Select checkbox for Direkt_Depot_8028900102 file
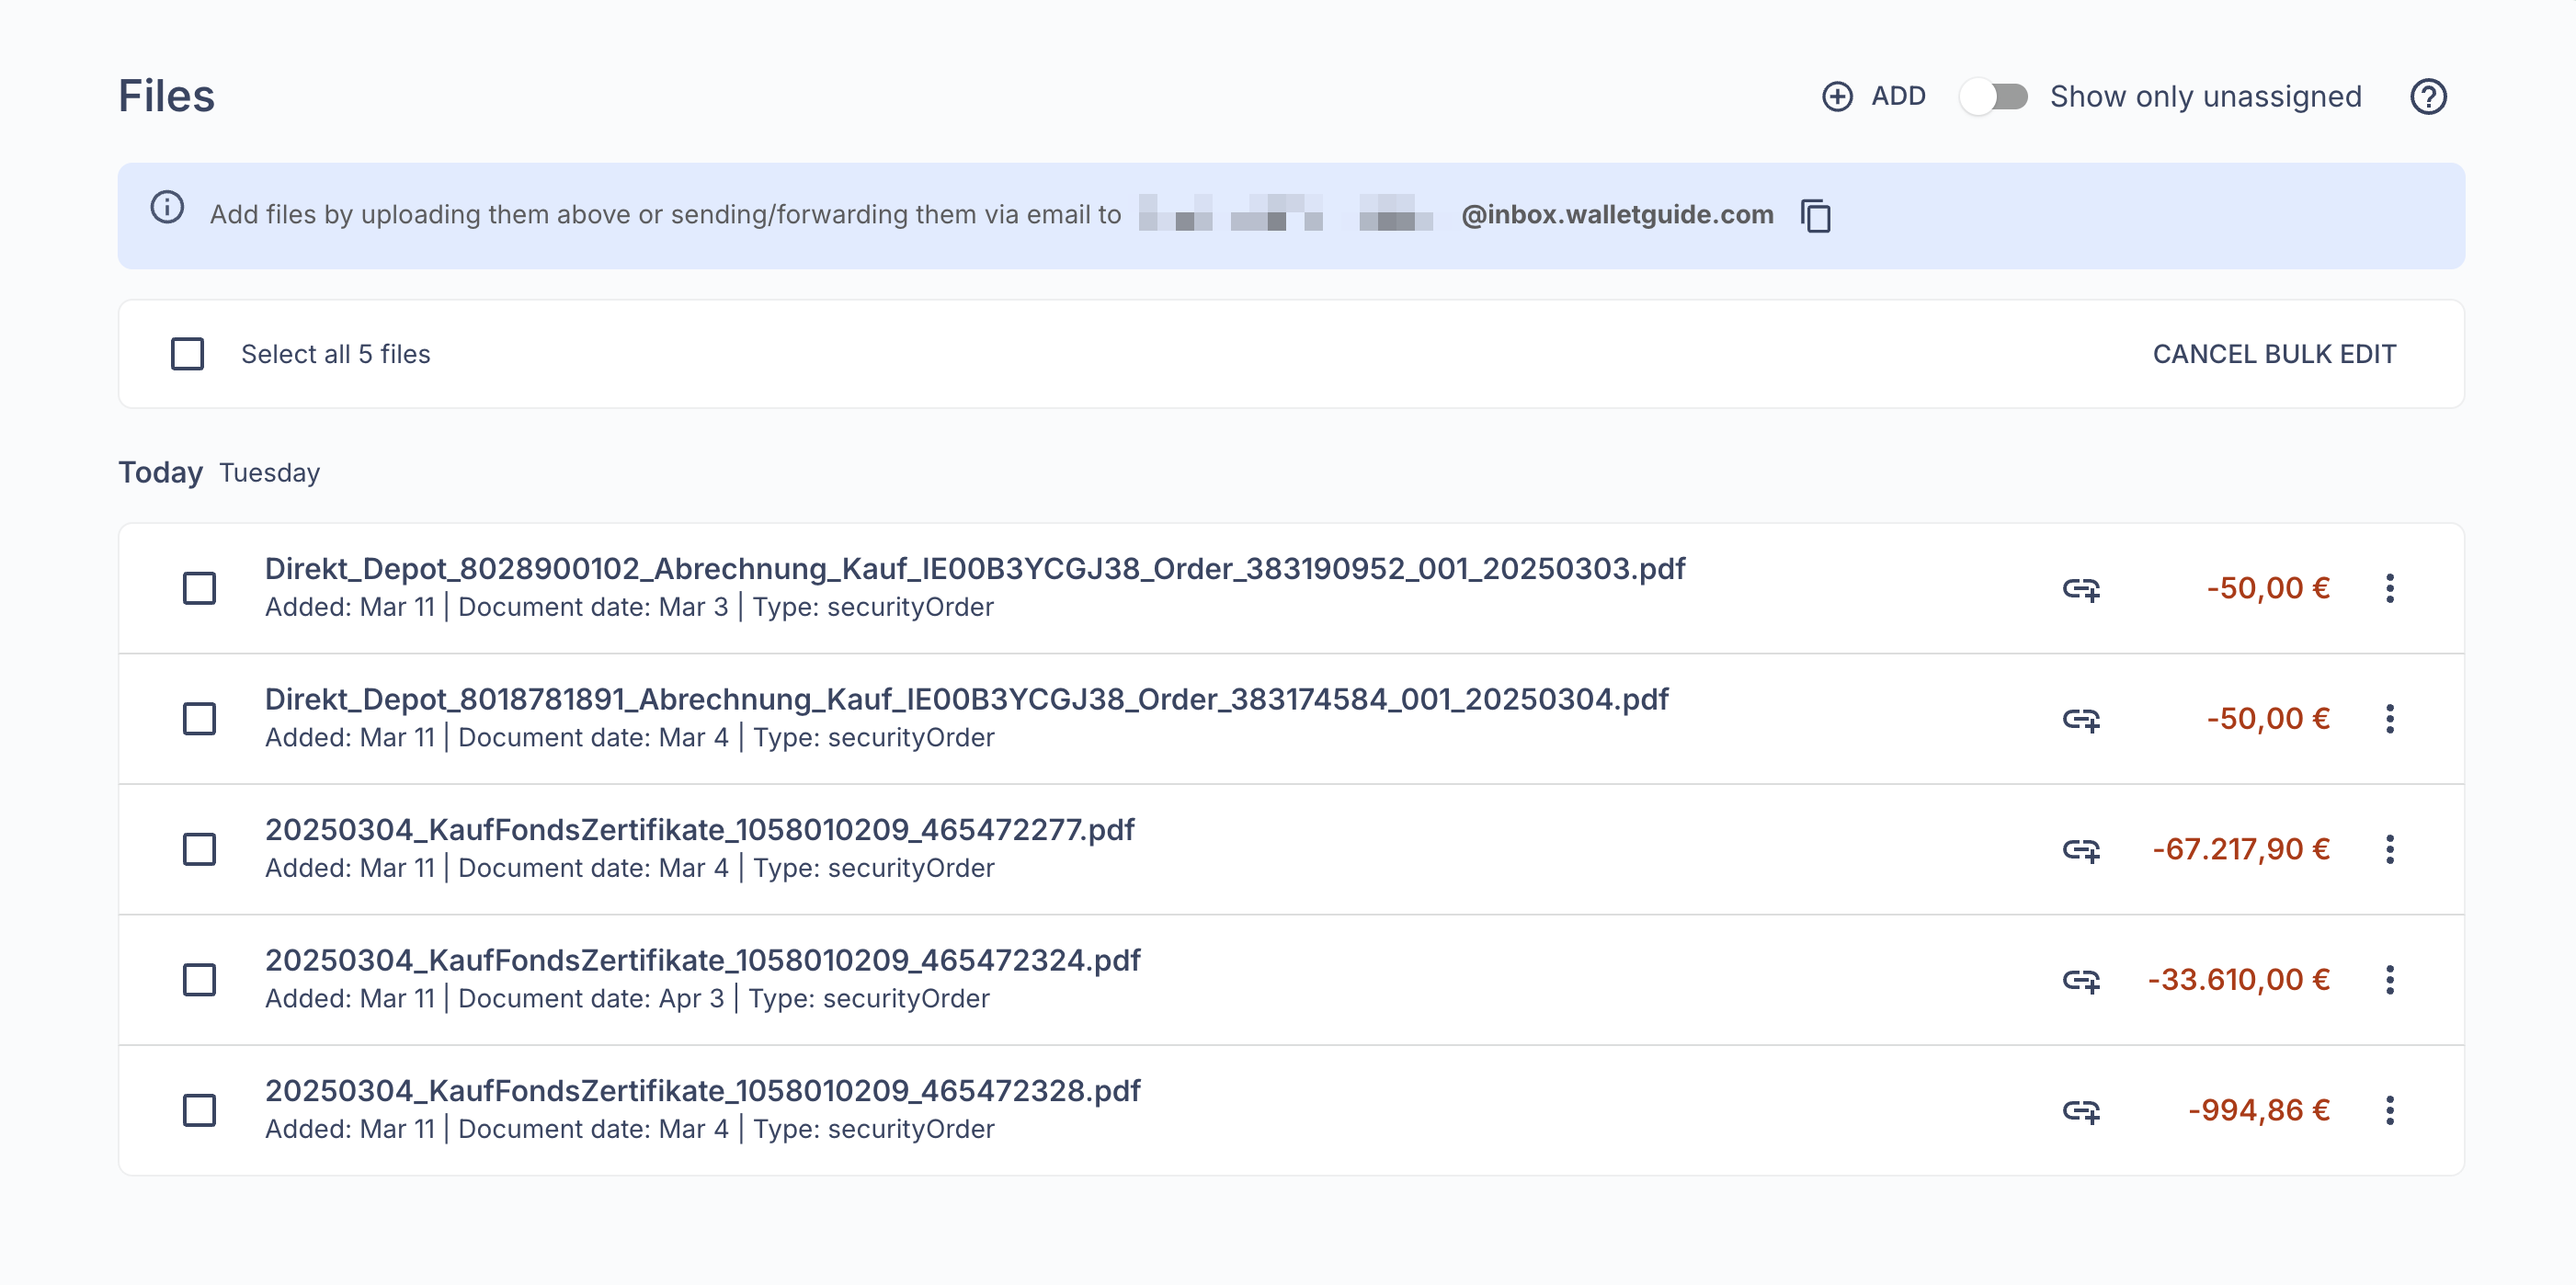Image resolution: width=2576 pixels, height=1285 pixels. click(199, 588)
